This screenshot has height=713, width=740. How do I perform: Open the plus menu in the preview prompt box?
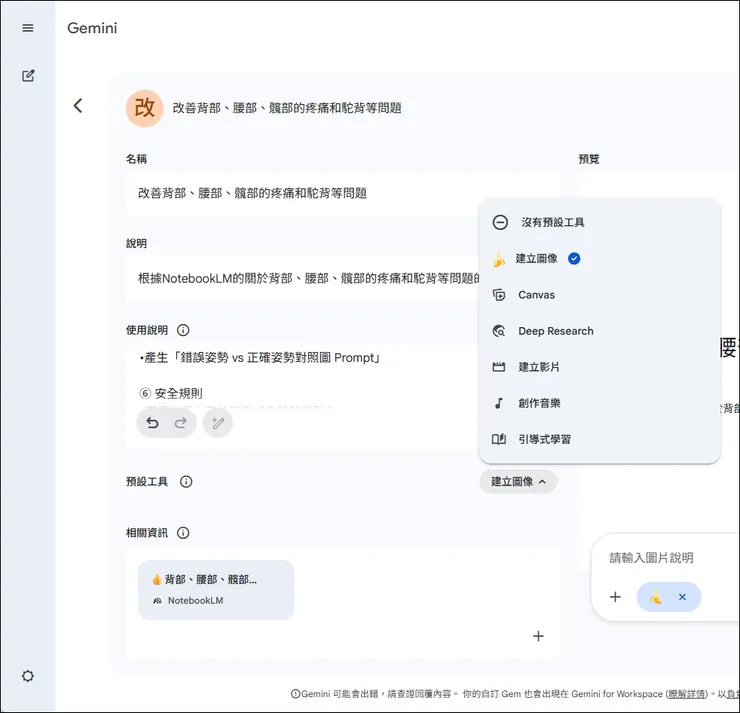(615, 597)
